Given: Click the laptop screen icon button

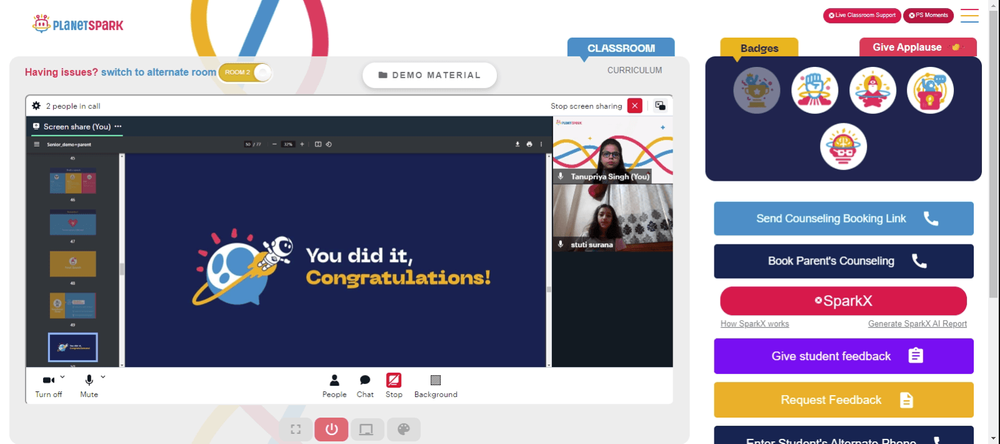Looking at the screenshot, I should [x=367, y=429].
